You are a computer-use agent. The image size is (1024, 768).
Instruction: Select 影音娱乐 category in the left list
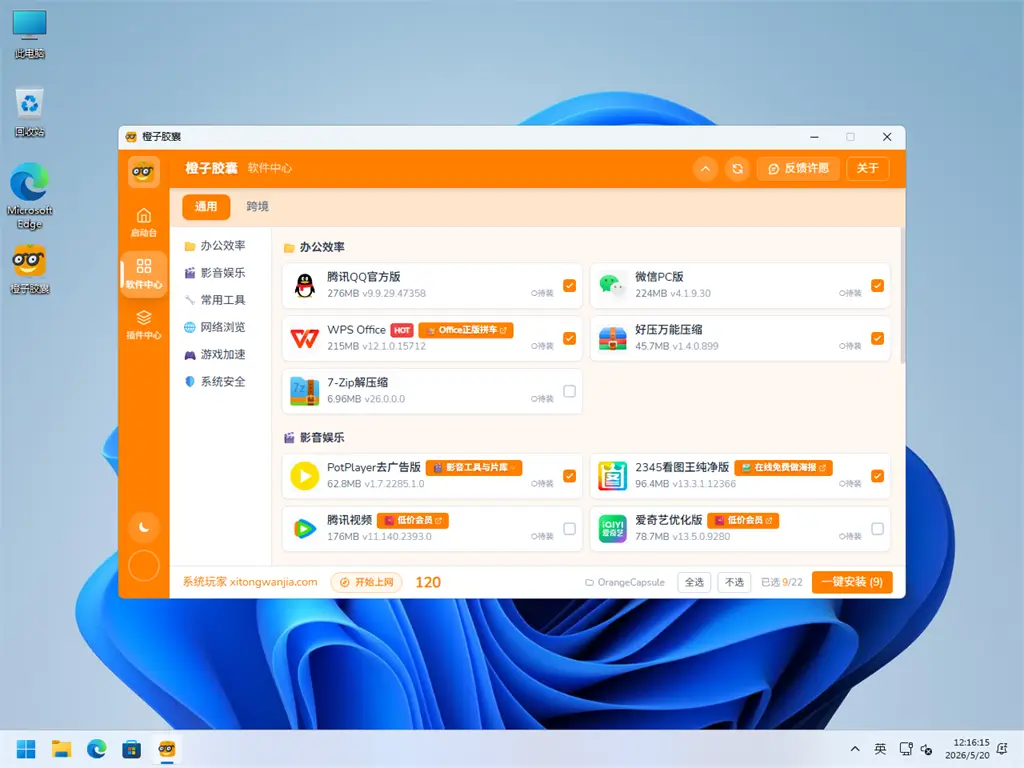tap(215, 272)
